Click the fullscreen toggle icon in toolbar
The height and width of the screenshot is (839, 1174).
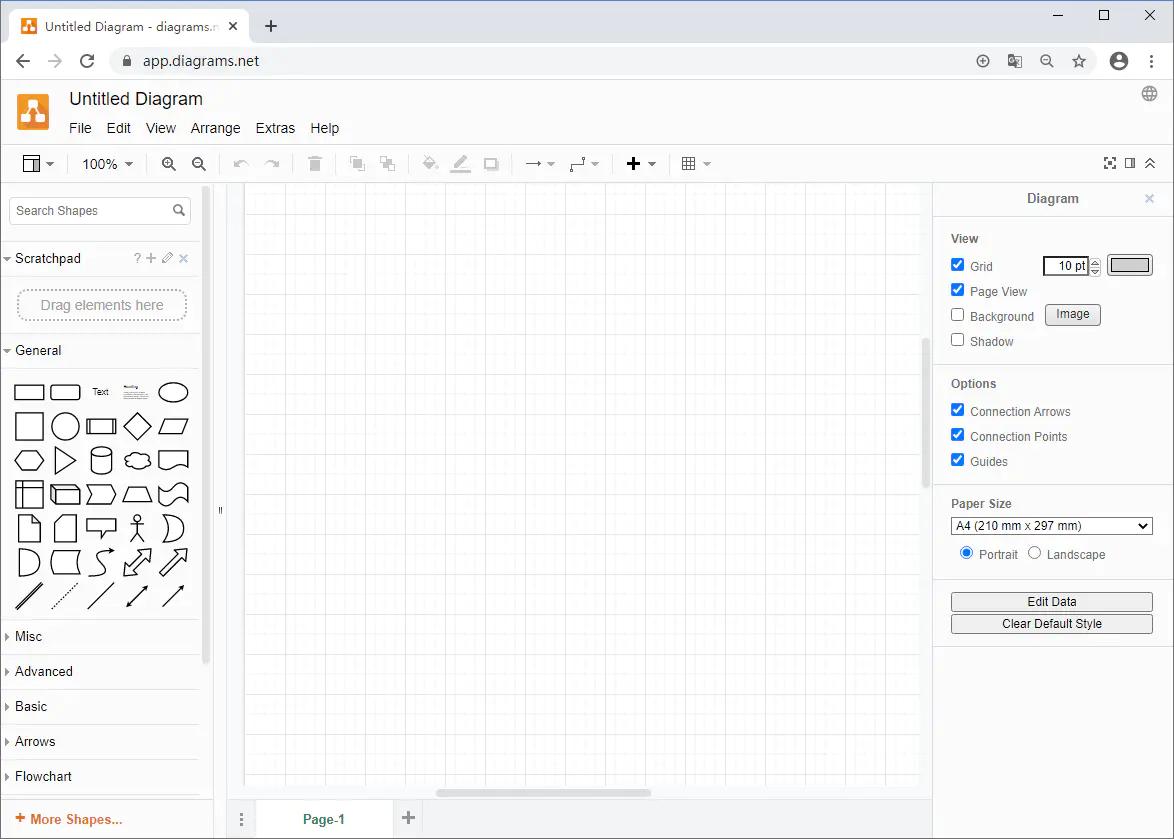(x=1109, y=164)
